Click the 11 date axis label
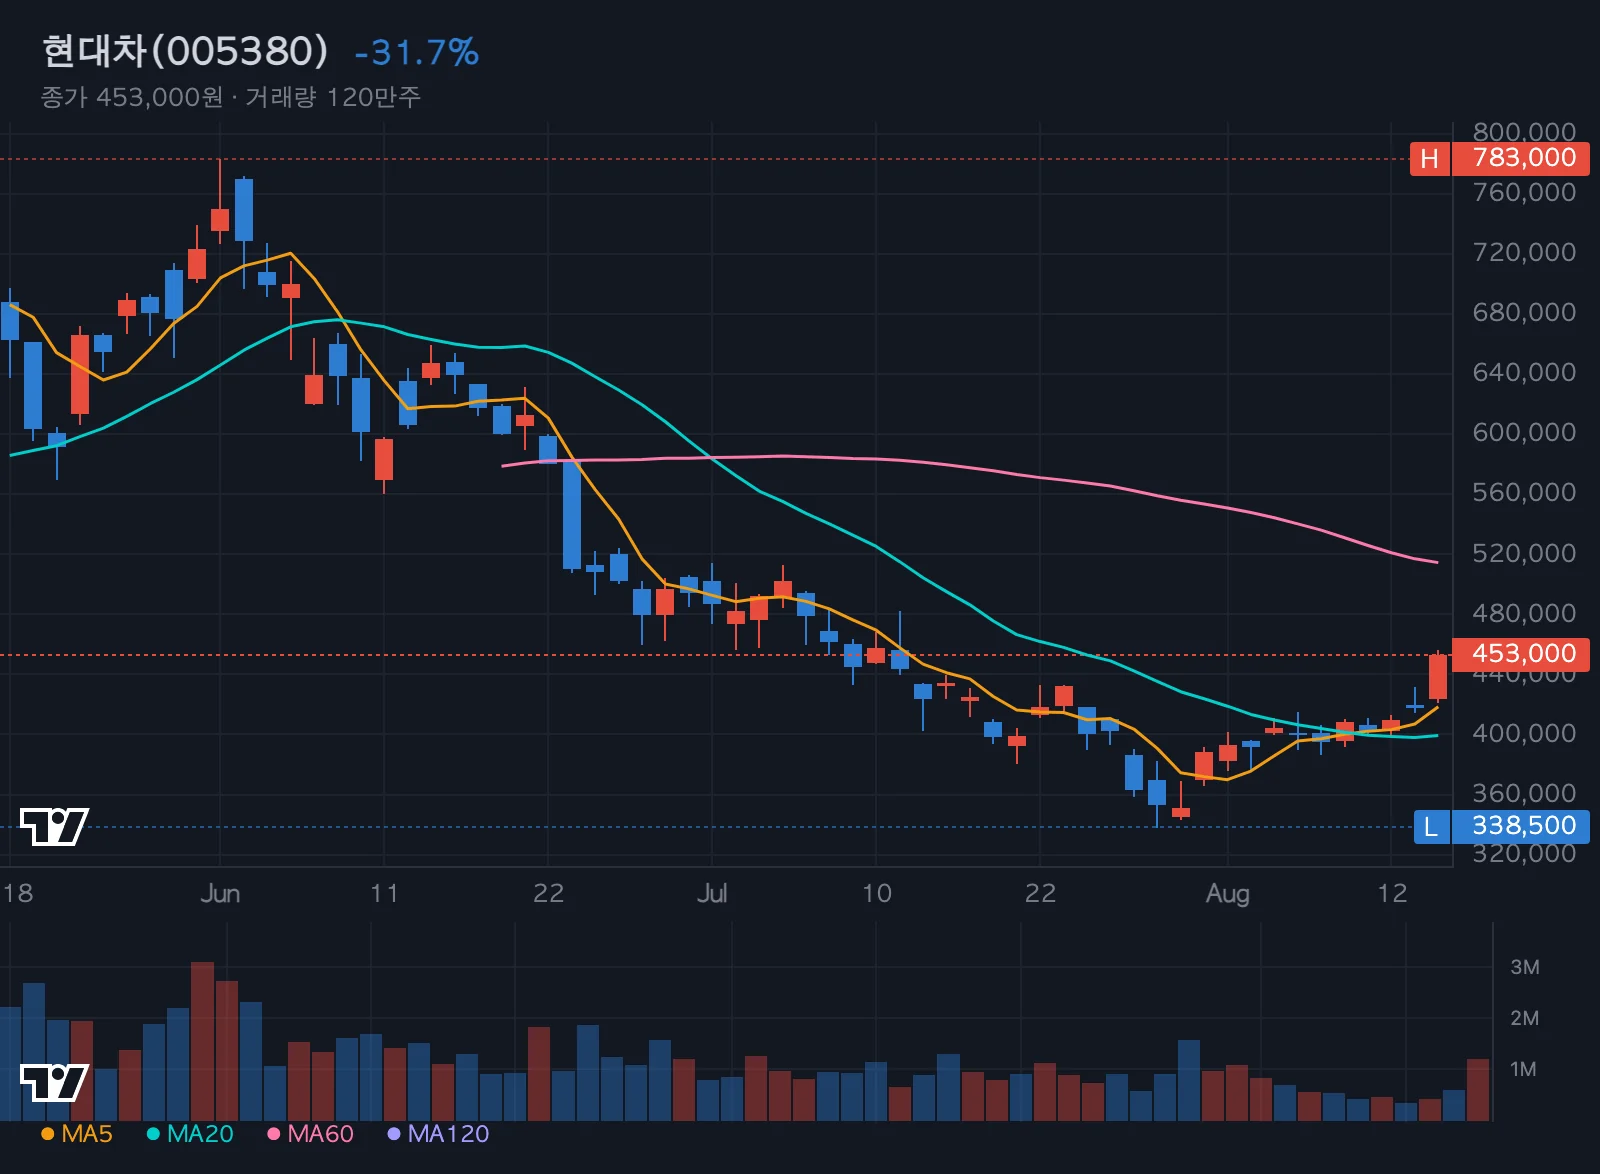The height and width of the screenshot is (1174, 1600). (384, 893)
